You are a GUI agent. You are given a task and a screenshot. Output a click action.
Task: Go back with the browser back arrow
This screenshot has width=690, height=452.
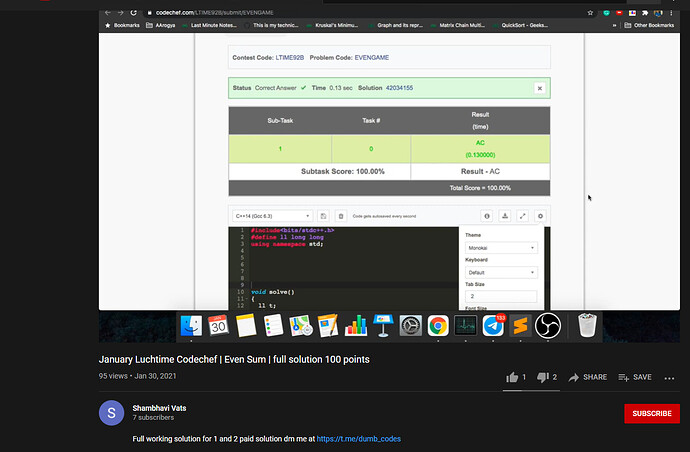[x=107, y=13]
